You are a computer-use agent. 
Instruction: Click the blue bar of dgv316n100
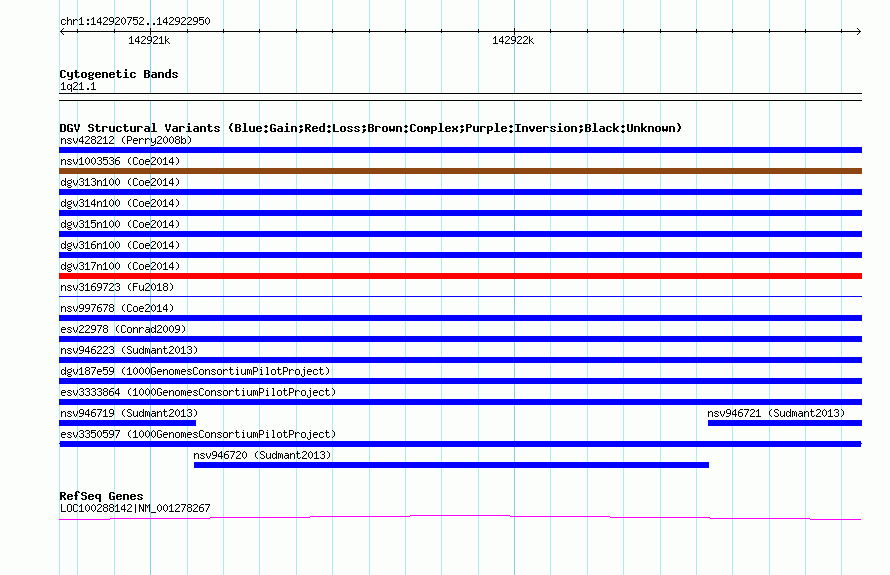coord(460,255)
